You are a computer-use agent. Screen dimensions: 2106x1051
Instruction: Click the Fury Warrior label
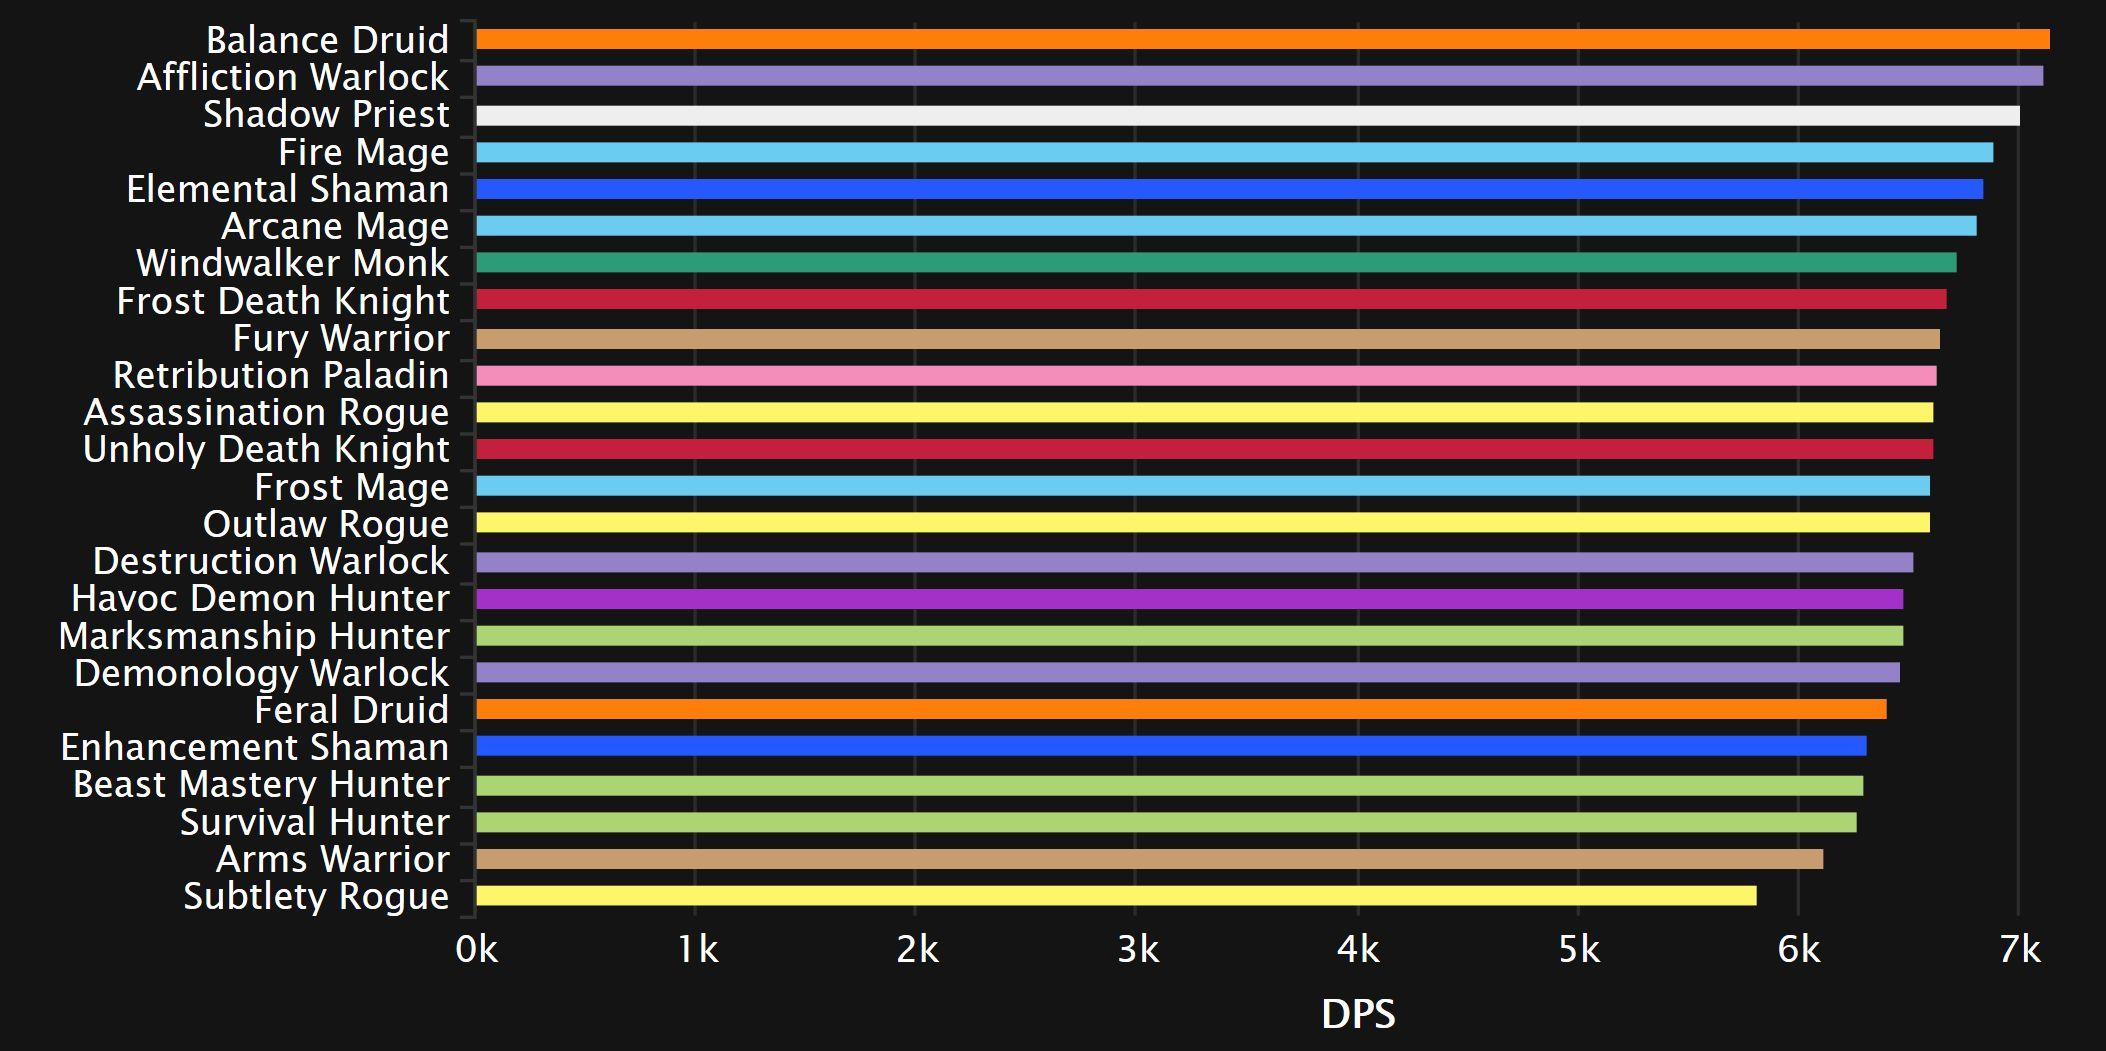tap(341, 338)
